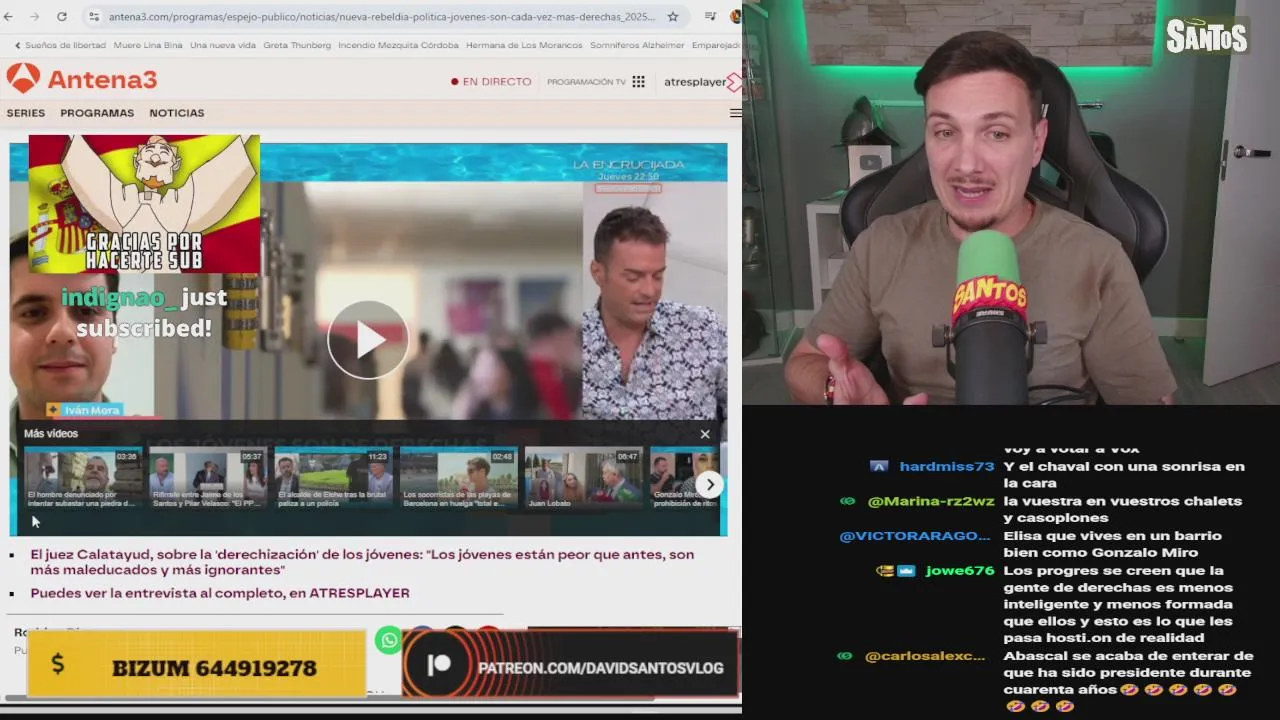1280x720 pixels.
Task: Bookmark this page with the star icon
Action: pos(673,17)
